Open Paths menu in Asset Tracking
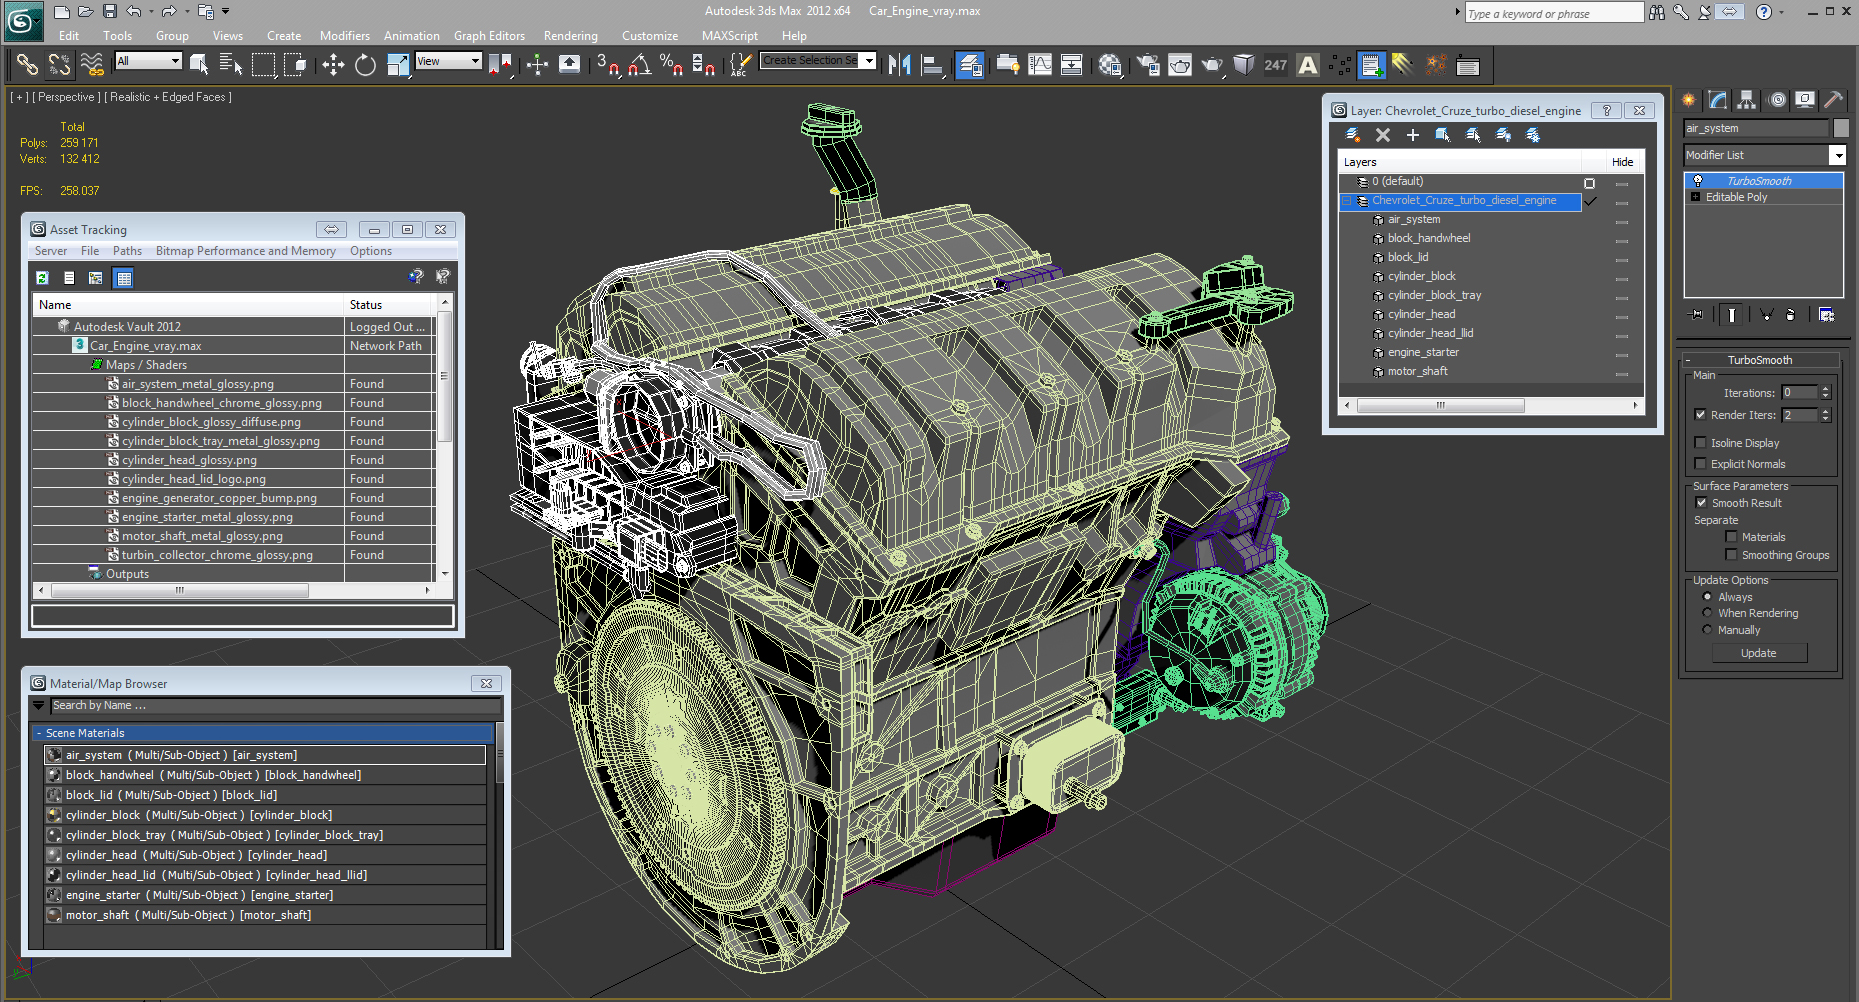 pyautogui.click(x=127, y=251)
